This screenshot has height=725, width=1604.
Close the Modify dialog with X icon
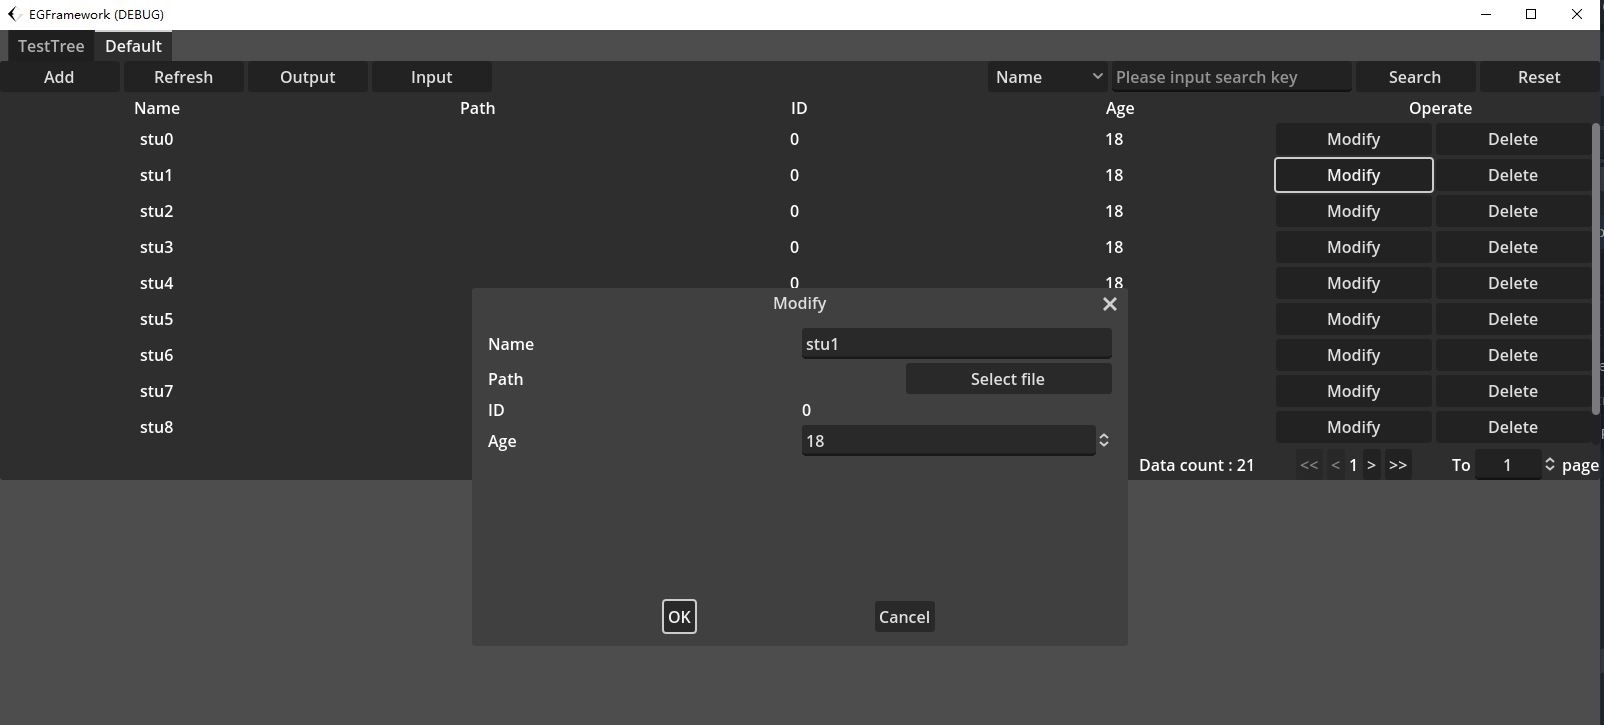click(x=1109, y=304)
